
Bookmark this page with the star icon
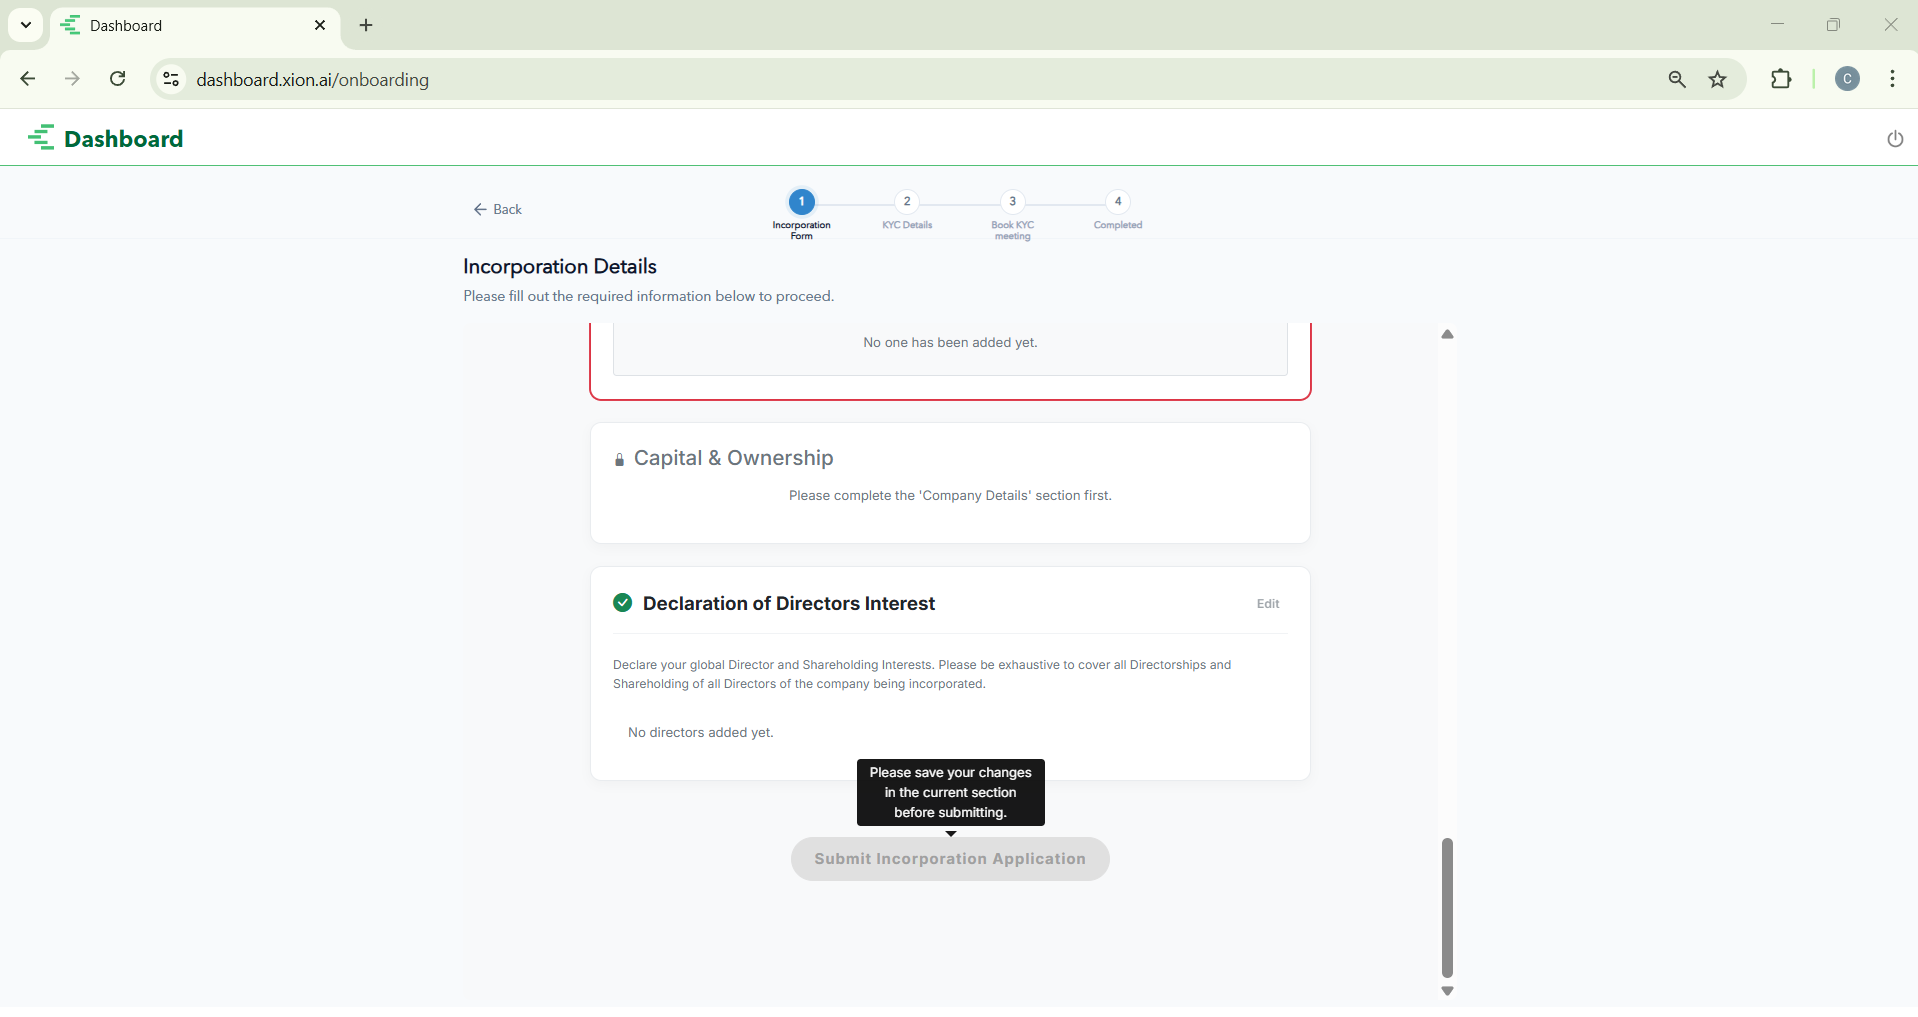pos(1717,80)
